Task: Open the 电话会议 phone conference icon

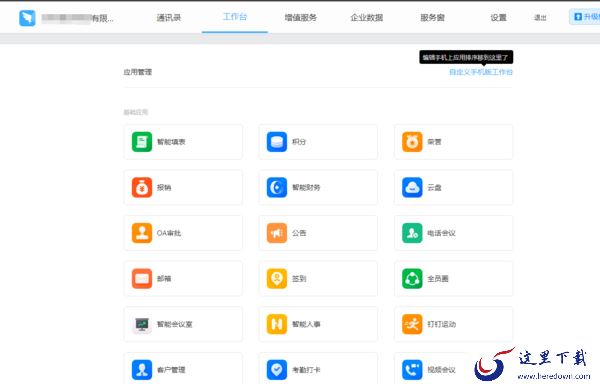Action: click(412, 233)
